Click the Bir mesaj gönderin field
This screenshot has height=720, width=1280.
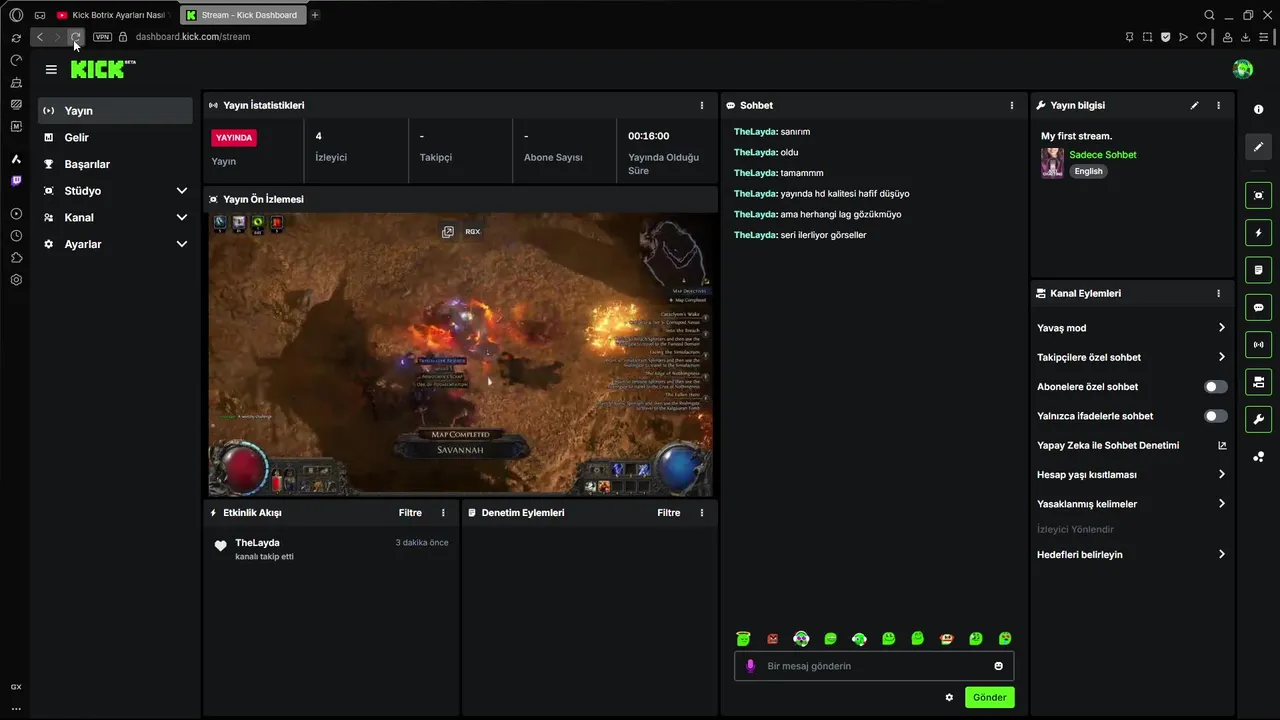874,666
